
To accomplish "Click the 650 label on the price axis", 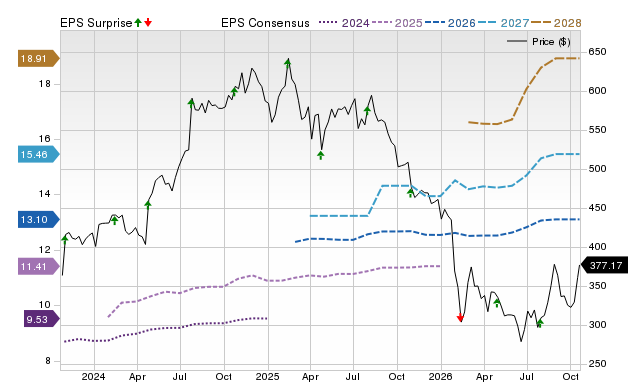I will [x=597, y=52].
